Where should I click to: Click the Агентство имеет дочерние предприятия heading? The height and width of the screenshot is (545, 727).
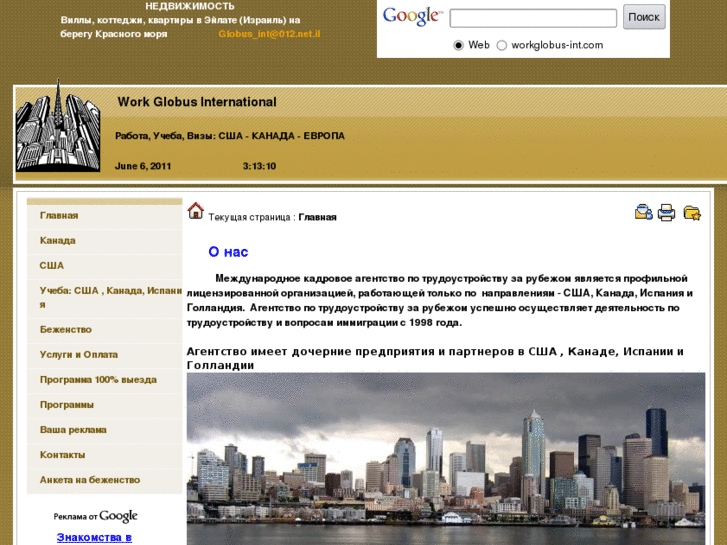(435, 358)
